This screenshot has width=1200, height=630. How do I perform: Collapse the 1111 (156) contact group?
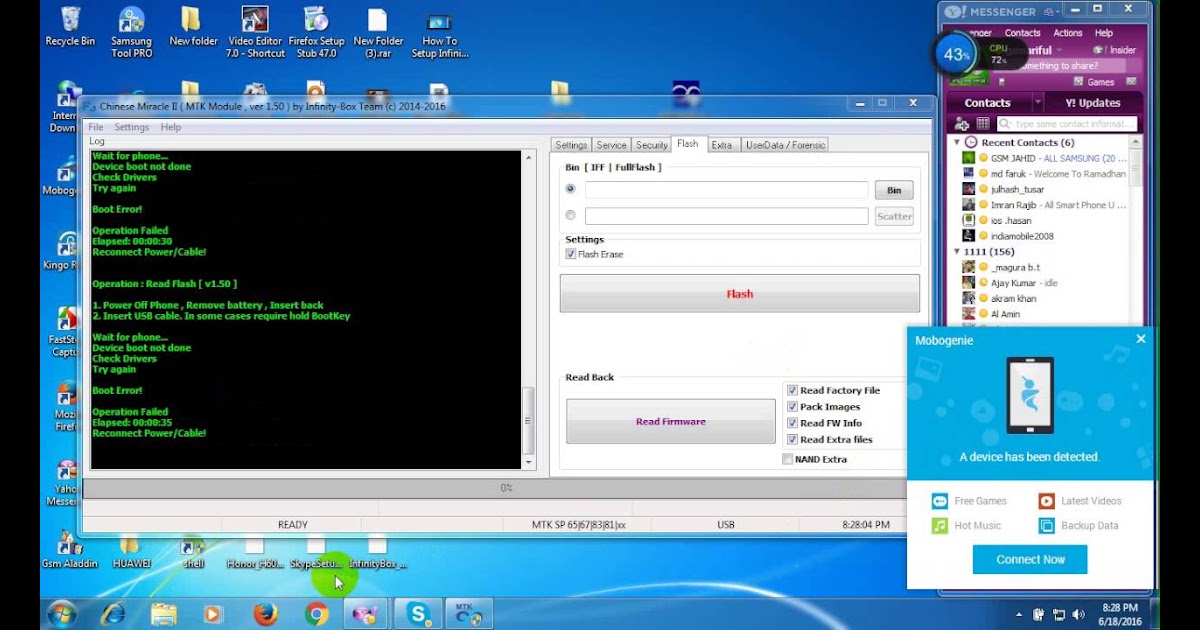pos(957,252)
